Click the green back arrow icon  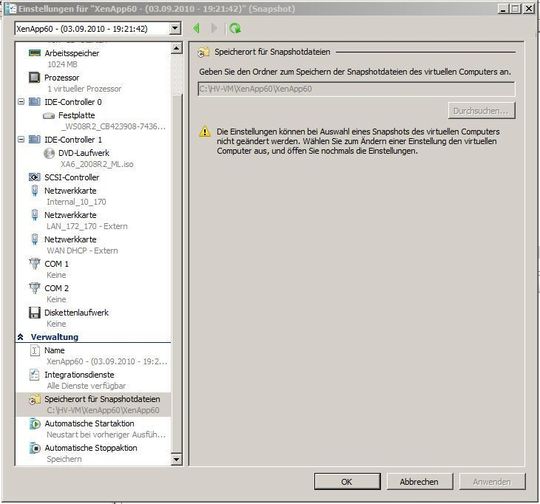196,28
